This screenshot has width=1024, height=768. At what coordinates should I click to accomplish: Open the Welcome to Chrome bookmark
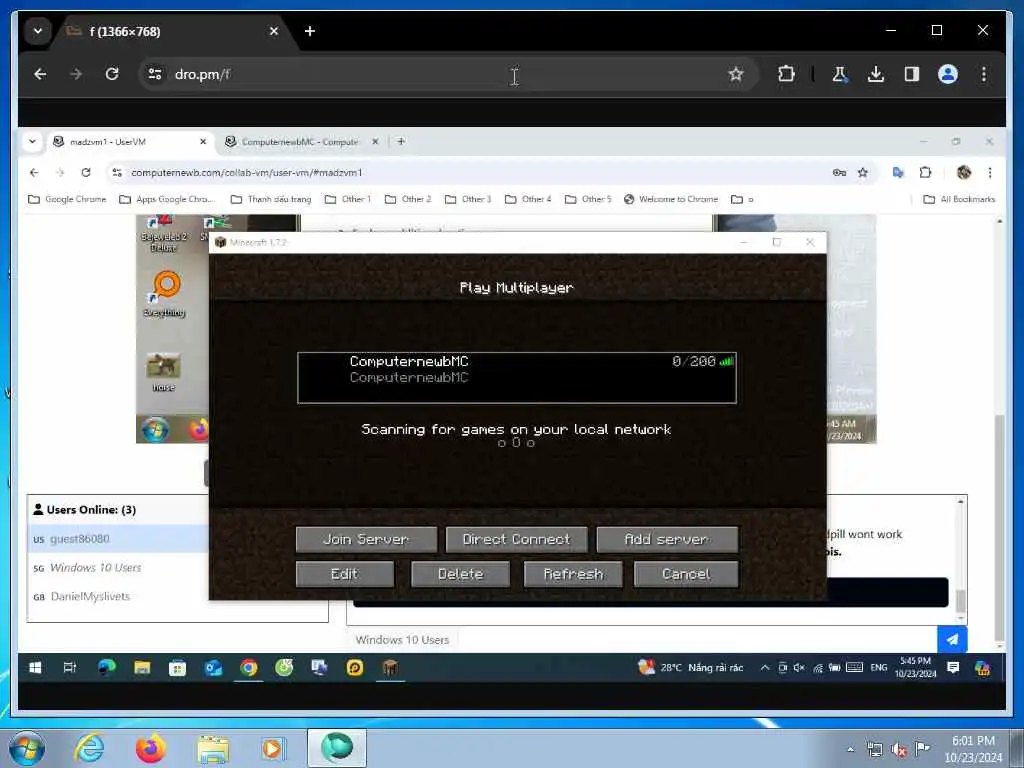[x=671, y=199]
